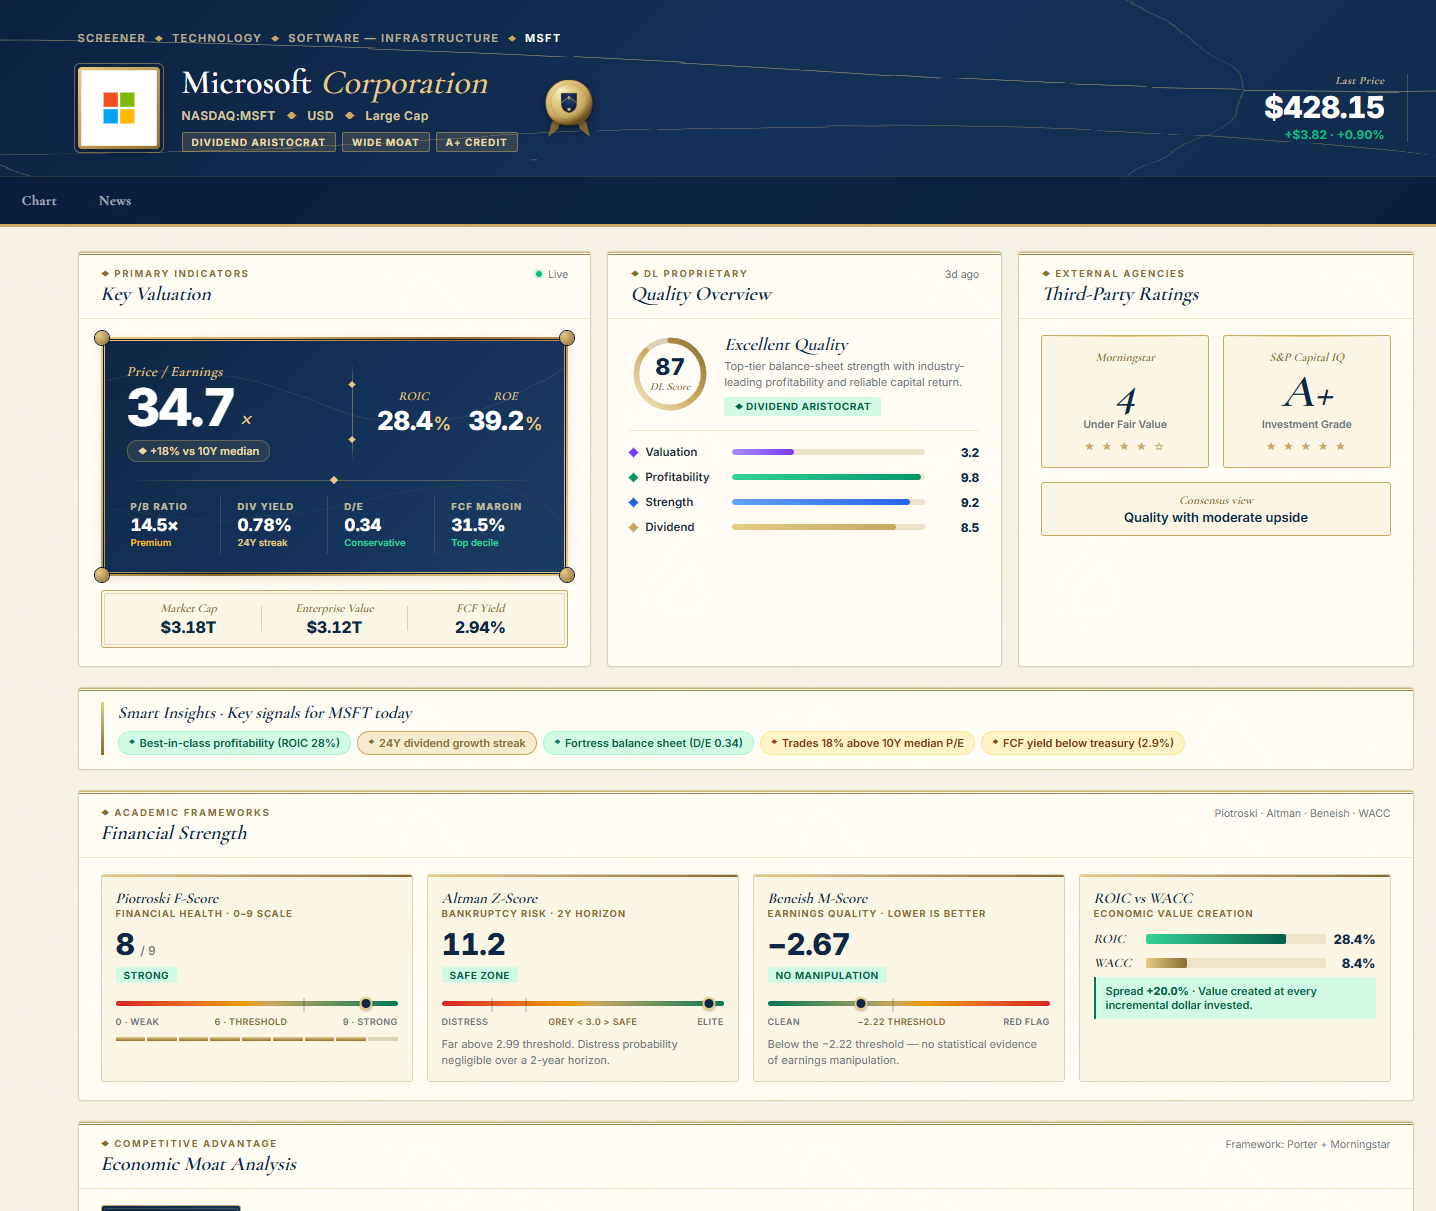Click the Market Cap $3.18T value
Screen dimensions: 1436x1211
coord(188,627)
